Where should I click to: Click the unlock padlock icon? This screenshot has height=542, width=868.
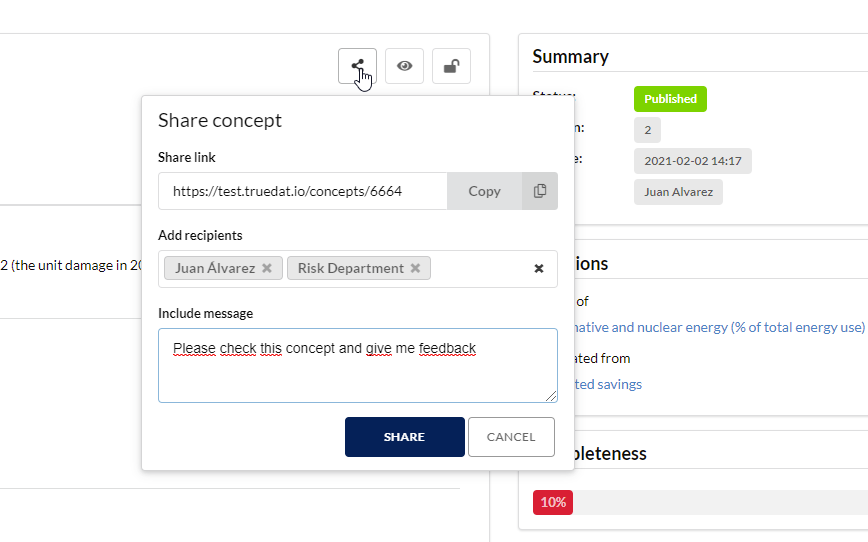pos(451,66)
